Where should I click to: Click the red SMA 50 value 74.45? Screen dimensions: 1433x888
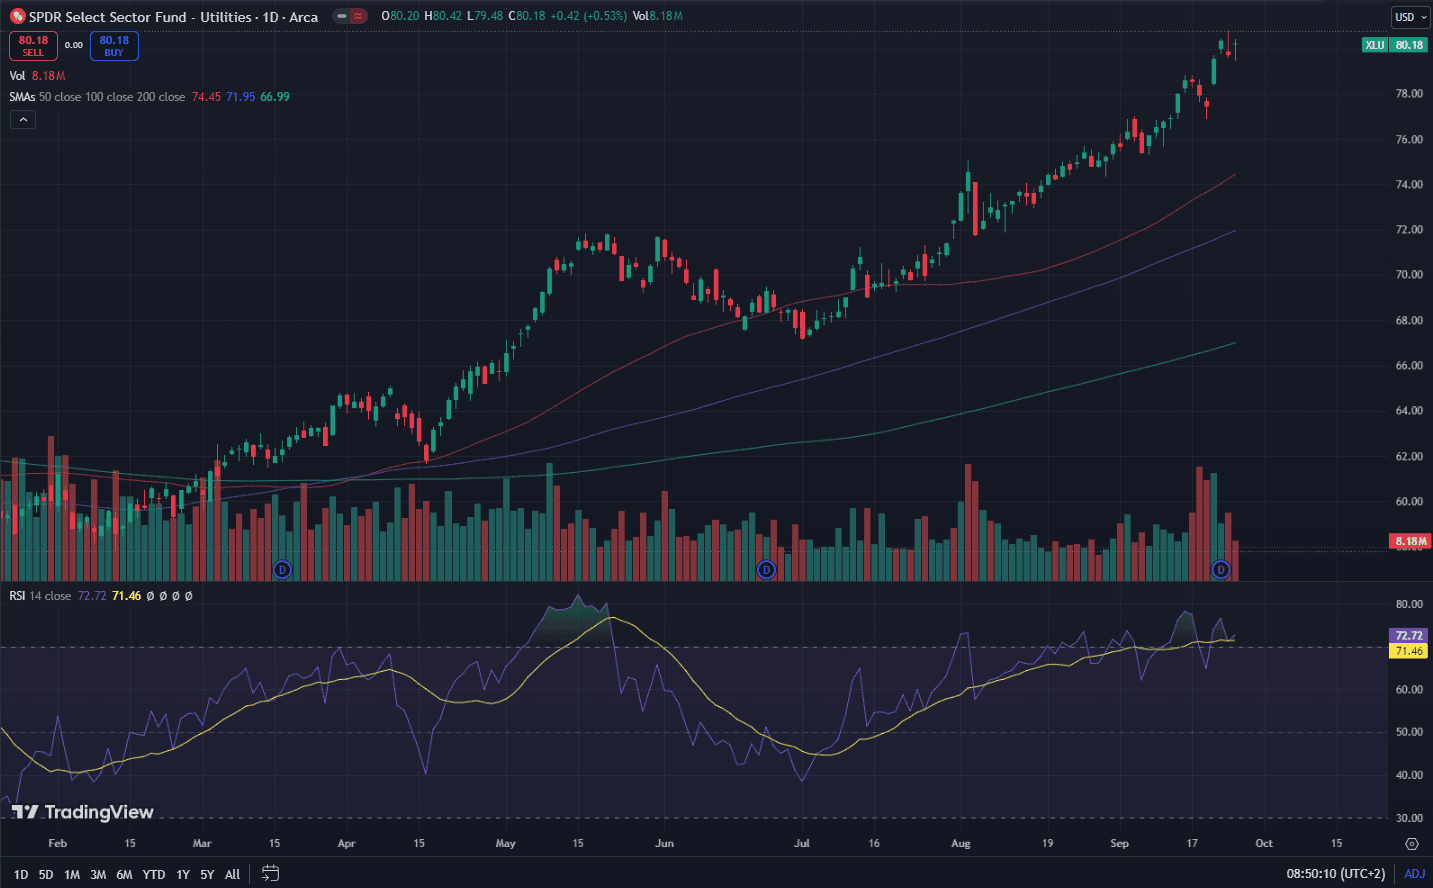click(x=206, y=97)
